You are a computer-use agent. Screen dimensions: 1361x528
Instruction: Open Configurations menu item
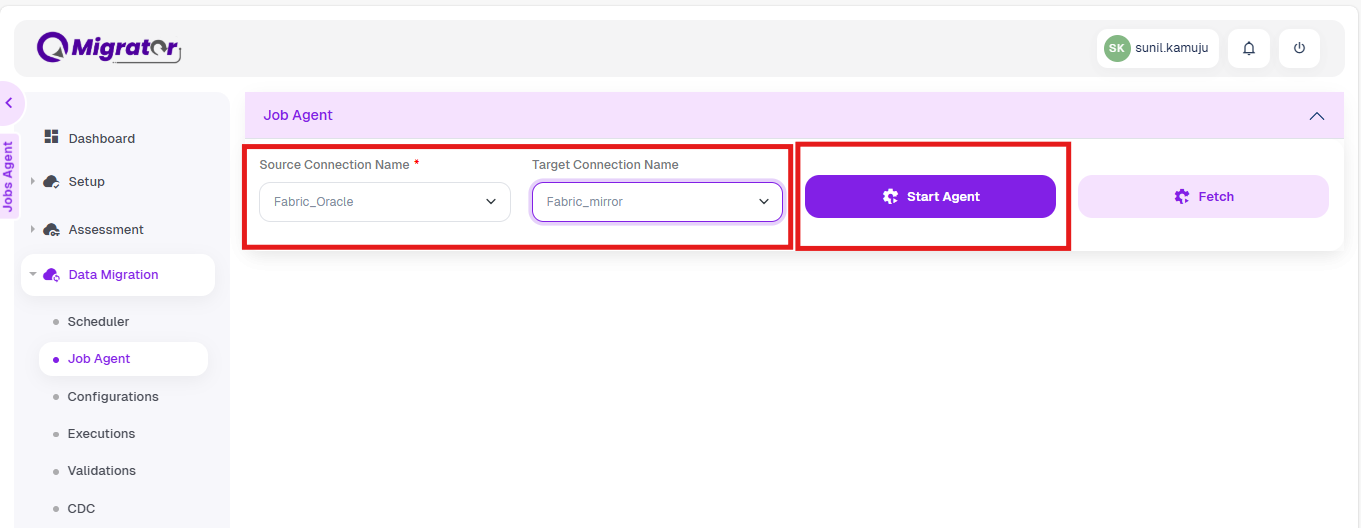[113, 397]
